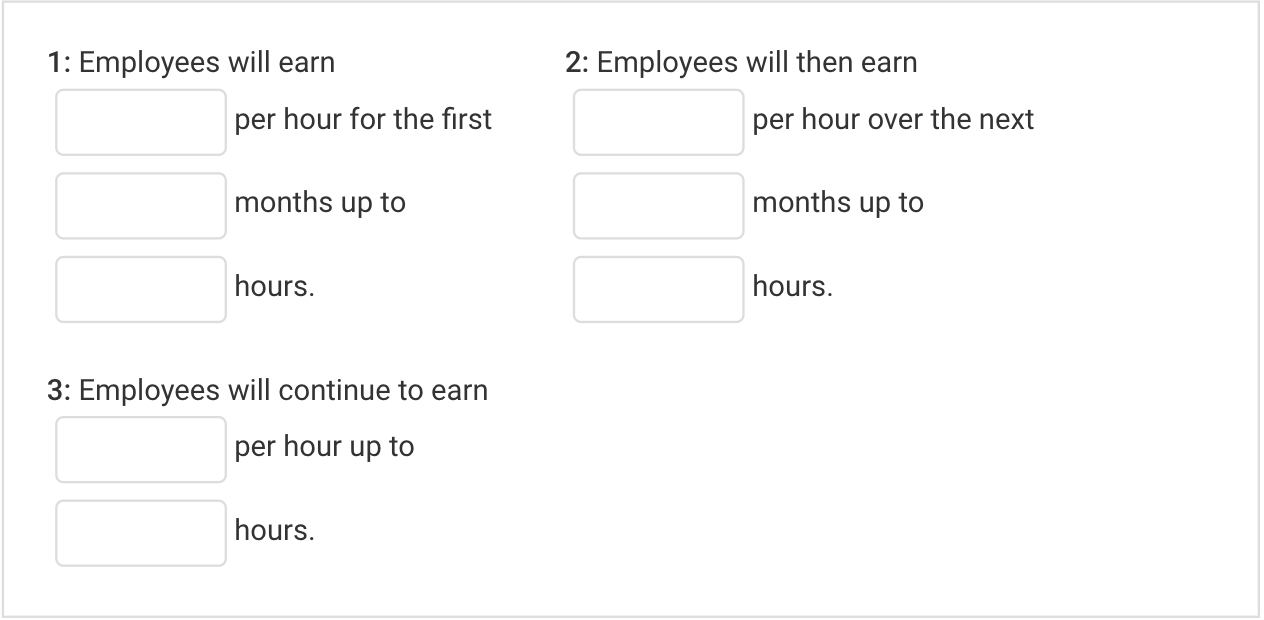1264x620 pixels.
Task: Focus the tier 1 months input box
Action: point(141,206)
